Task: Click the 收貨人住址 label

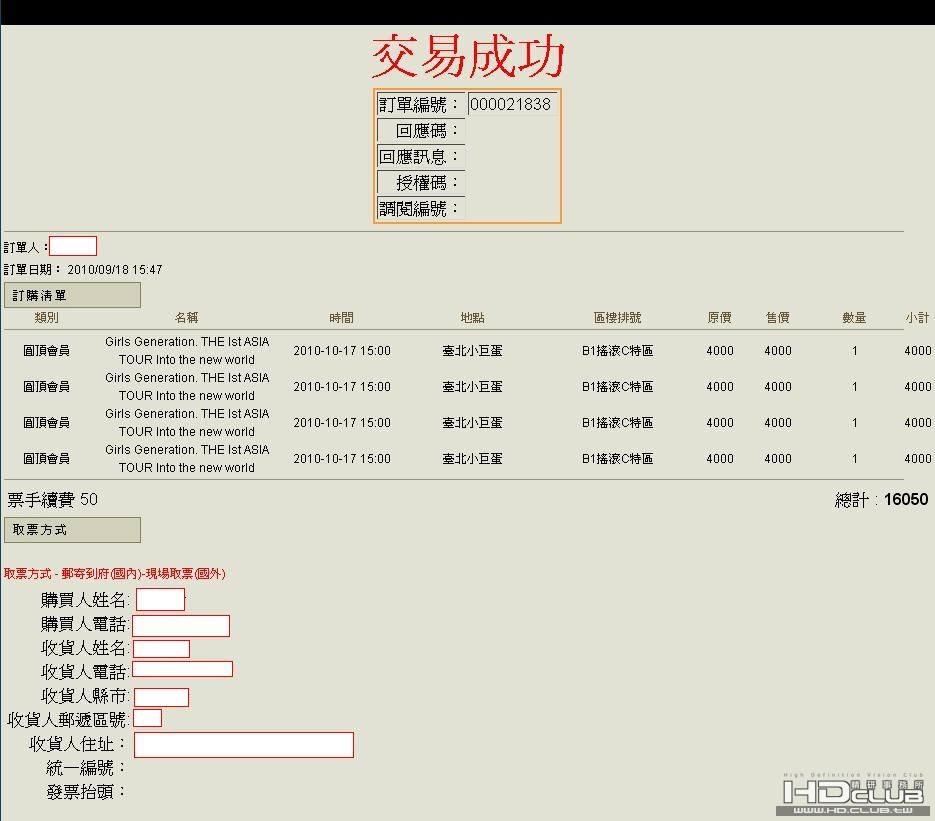Action: 77,744
